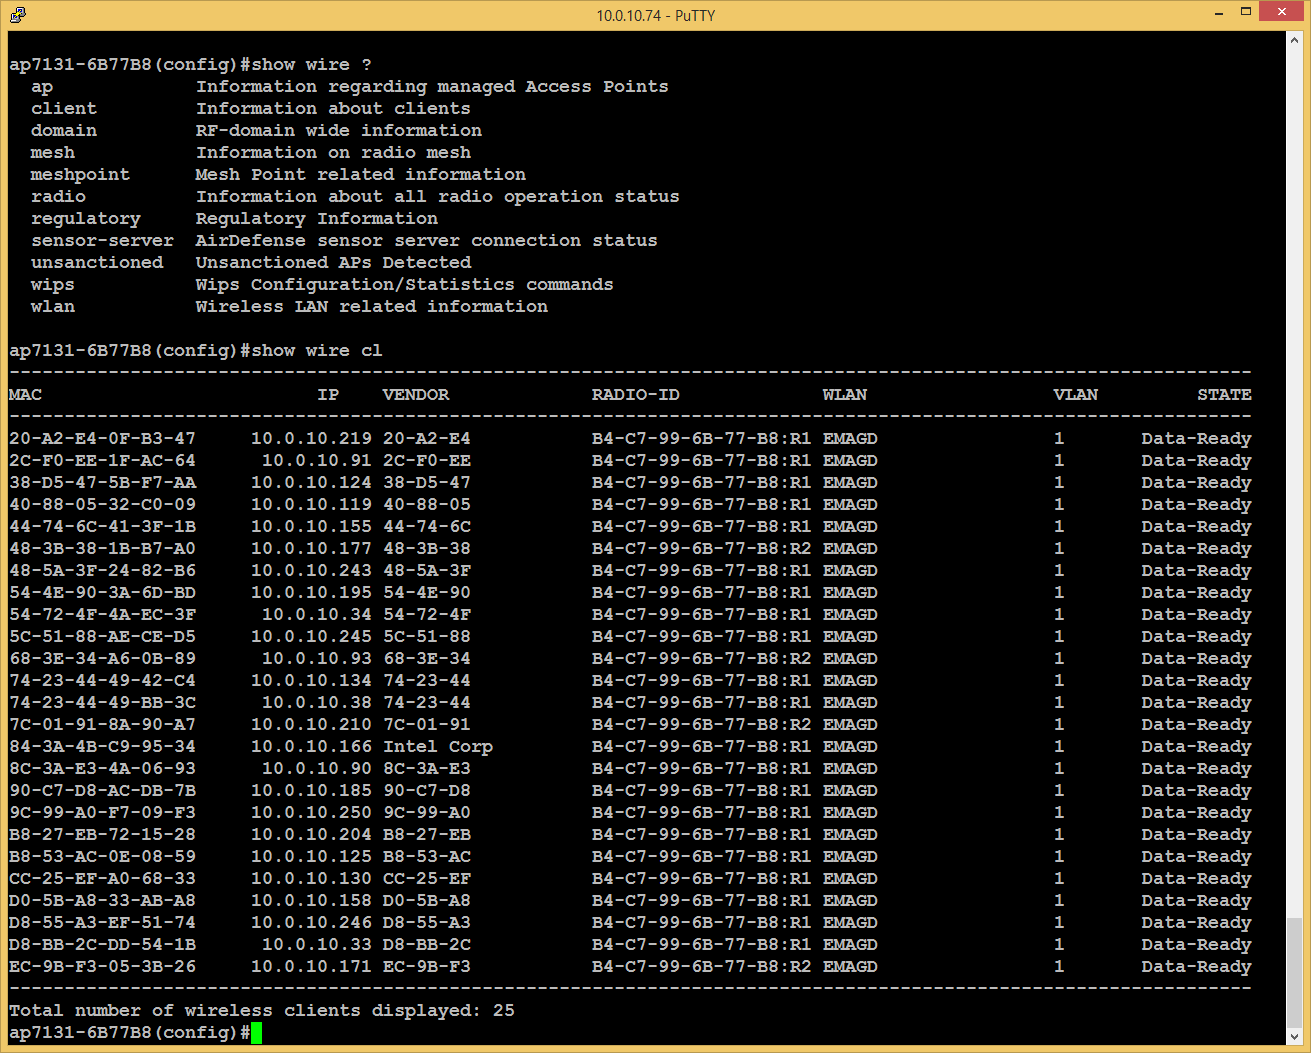
Task: Click MAC address 2C-F0-EE-1F-AC-64
Action: click(102, 461)
